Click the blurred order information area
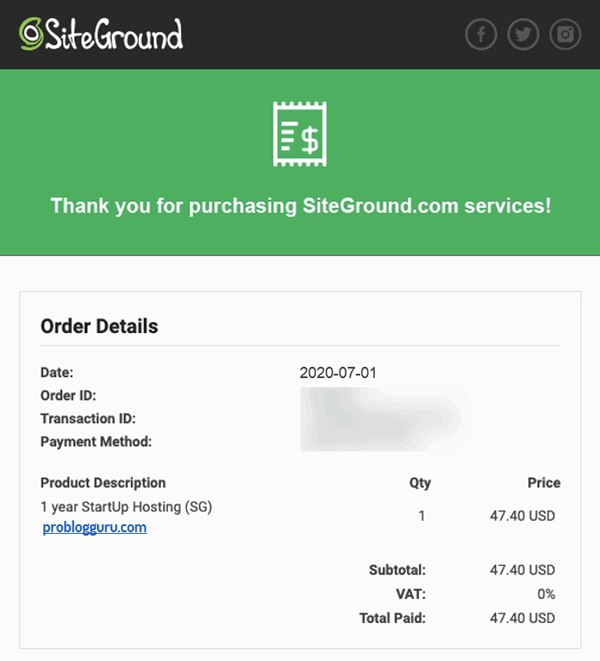The image size is (600, 661). coord(384,419)
